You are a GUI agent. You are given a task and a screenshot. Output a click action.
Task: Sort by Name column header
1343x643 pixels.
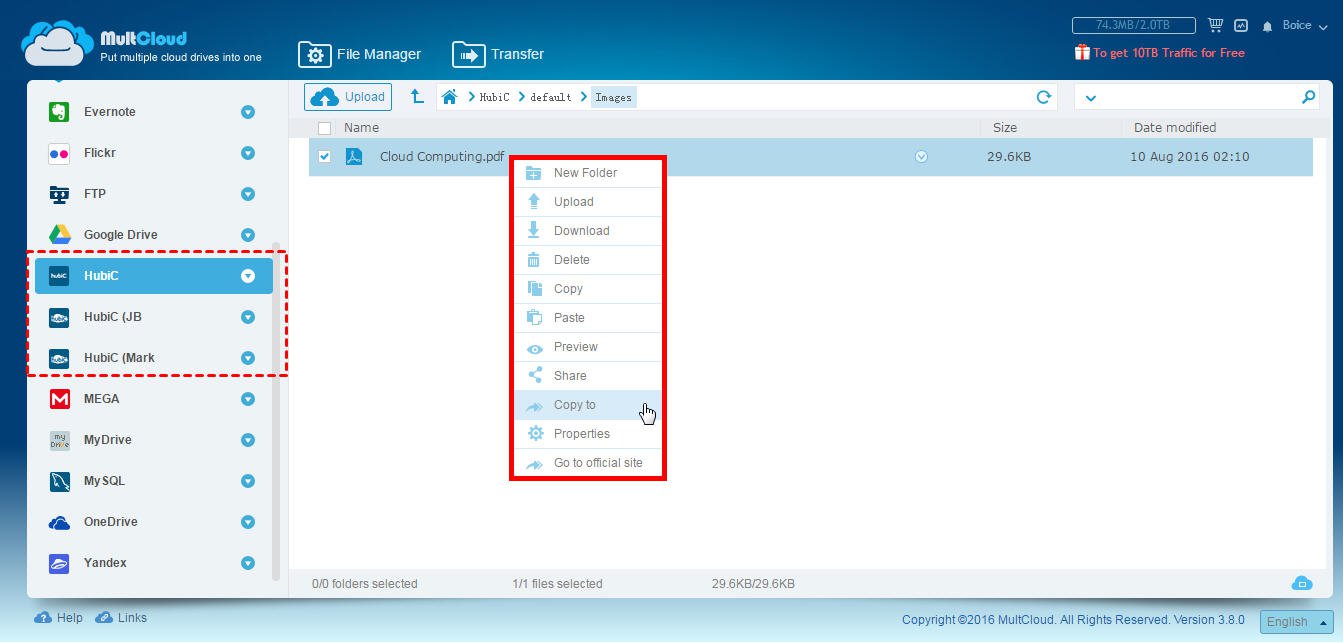point(361,128)
